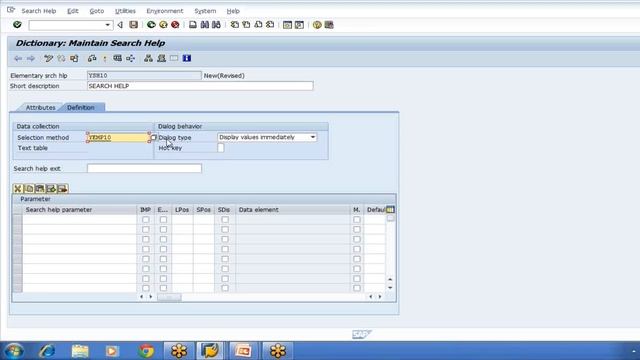Click the Elementary srch hlp field YS810
This screenshot has height=360, width=640.
click(144, 76)
